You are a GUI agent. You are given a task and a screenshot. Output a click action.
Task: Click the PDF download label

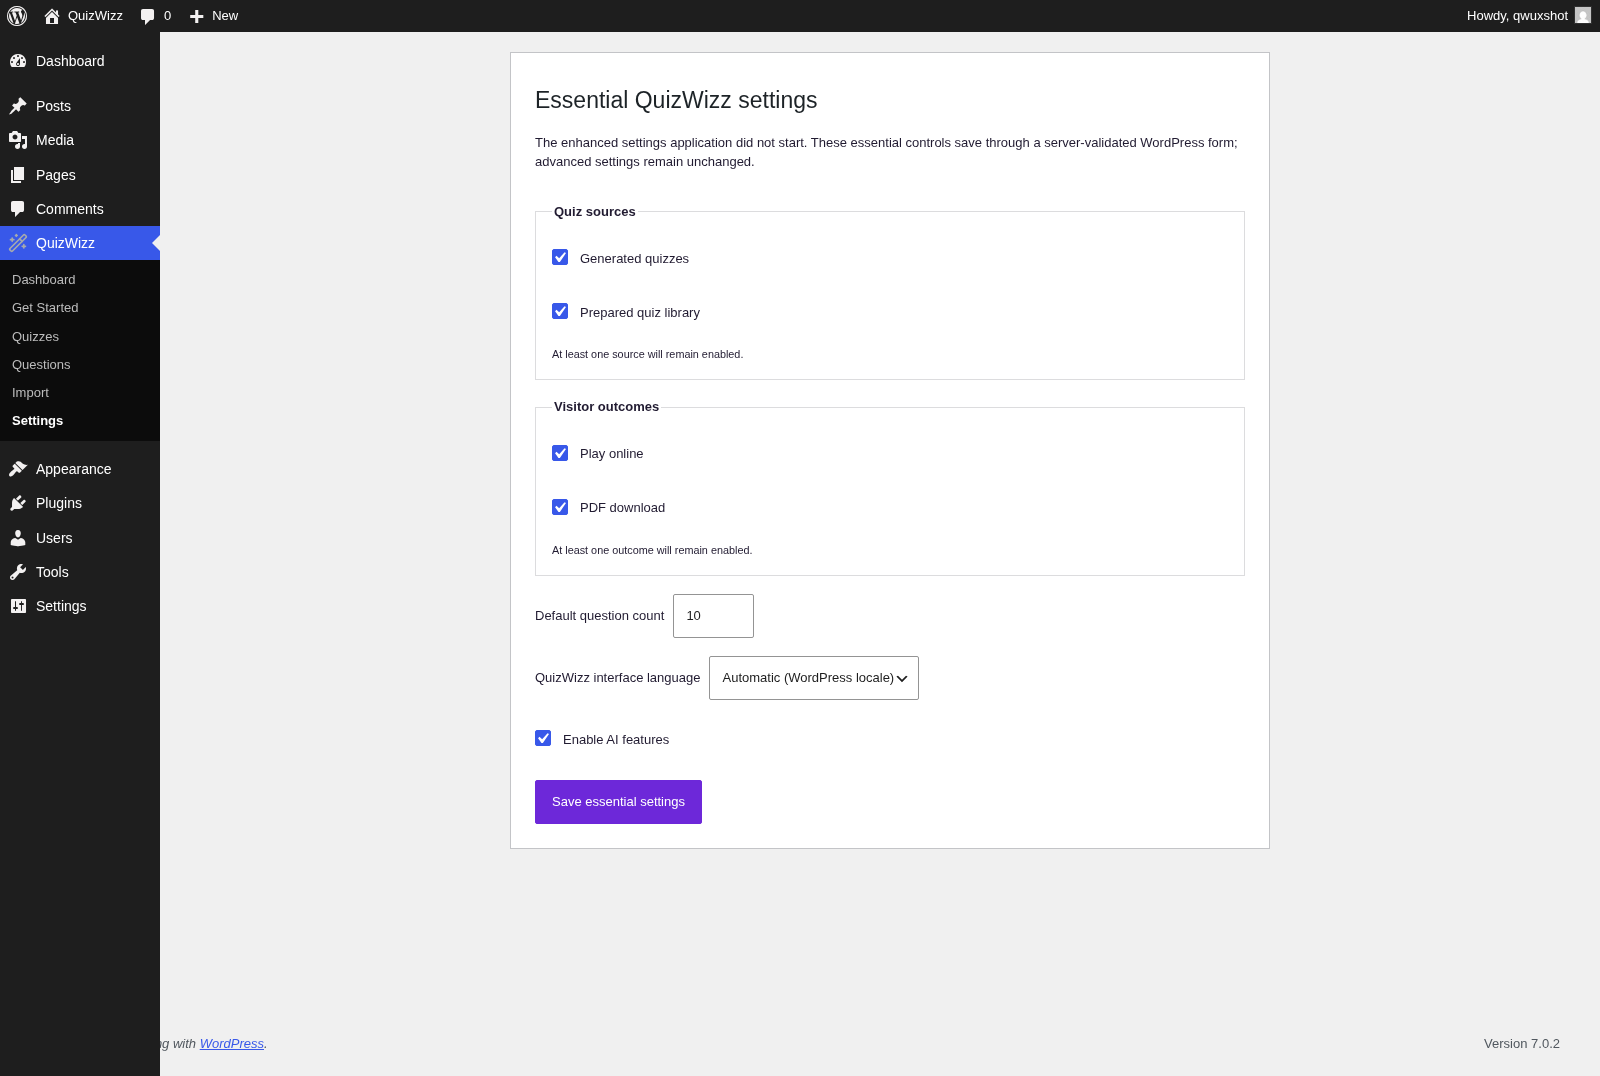point(622,507)
